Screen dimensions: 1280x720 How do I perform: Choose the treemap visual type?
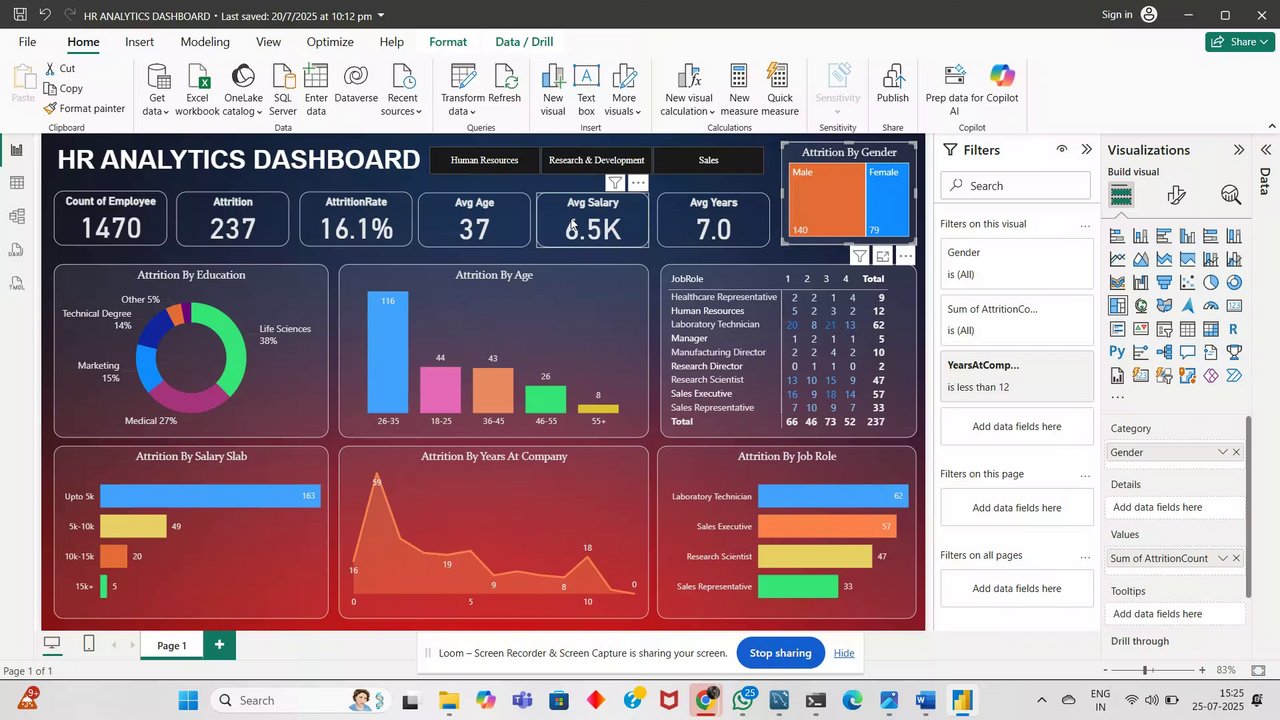tap(1118, 306)
